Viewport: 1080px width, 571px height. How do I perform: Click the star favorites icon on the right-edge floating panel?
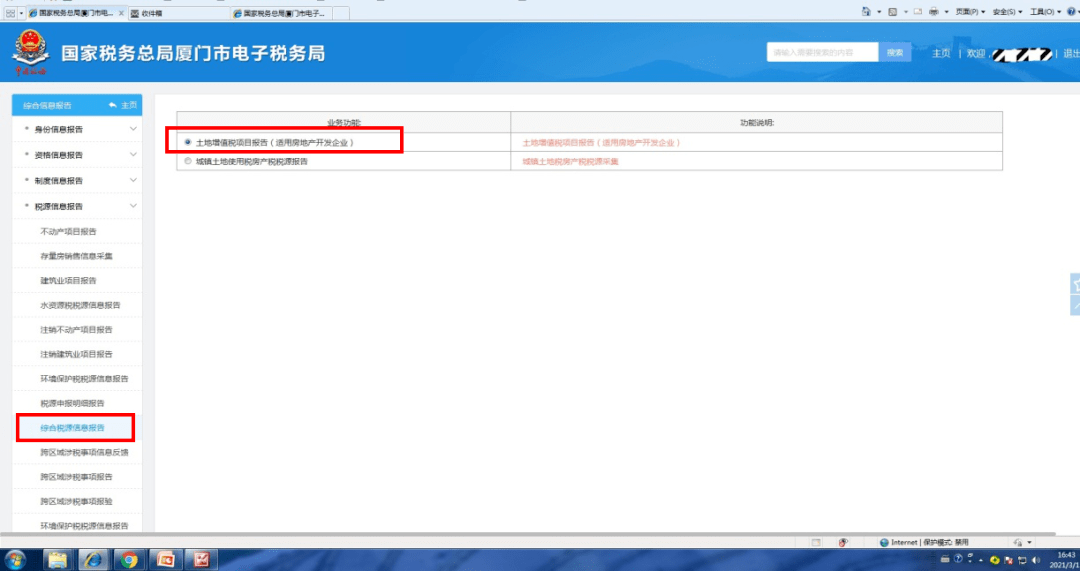pyautogui.click(x=1075, y=284)
